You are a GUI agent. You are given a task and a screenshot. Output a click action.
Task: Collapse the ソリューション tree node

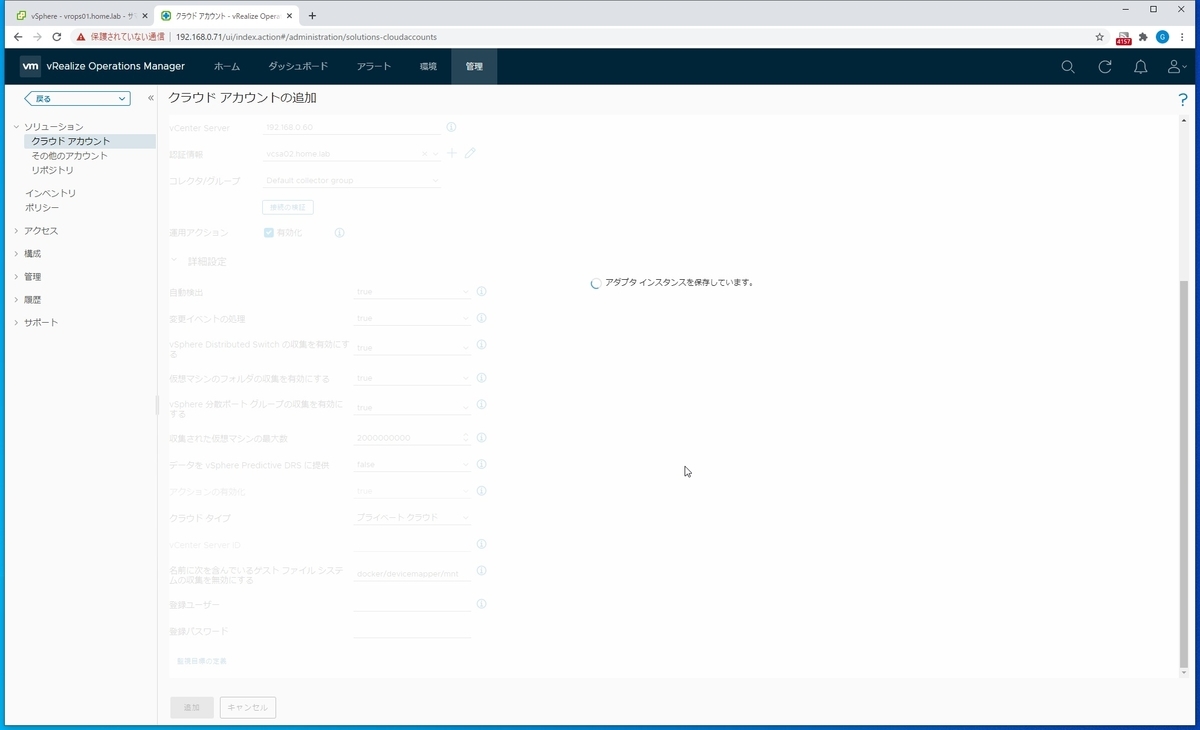point(16,127)
